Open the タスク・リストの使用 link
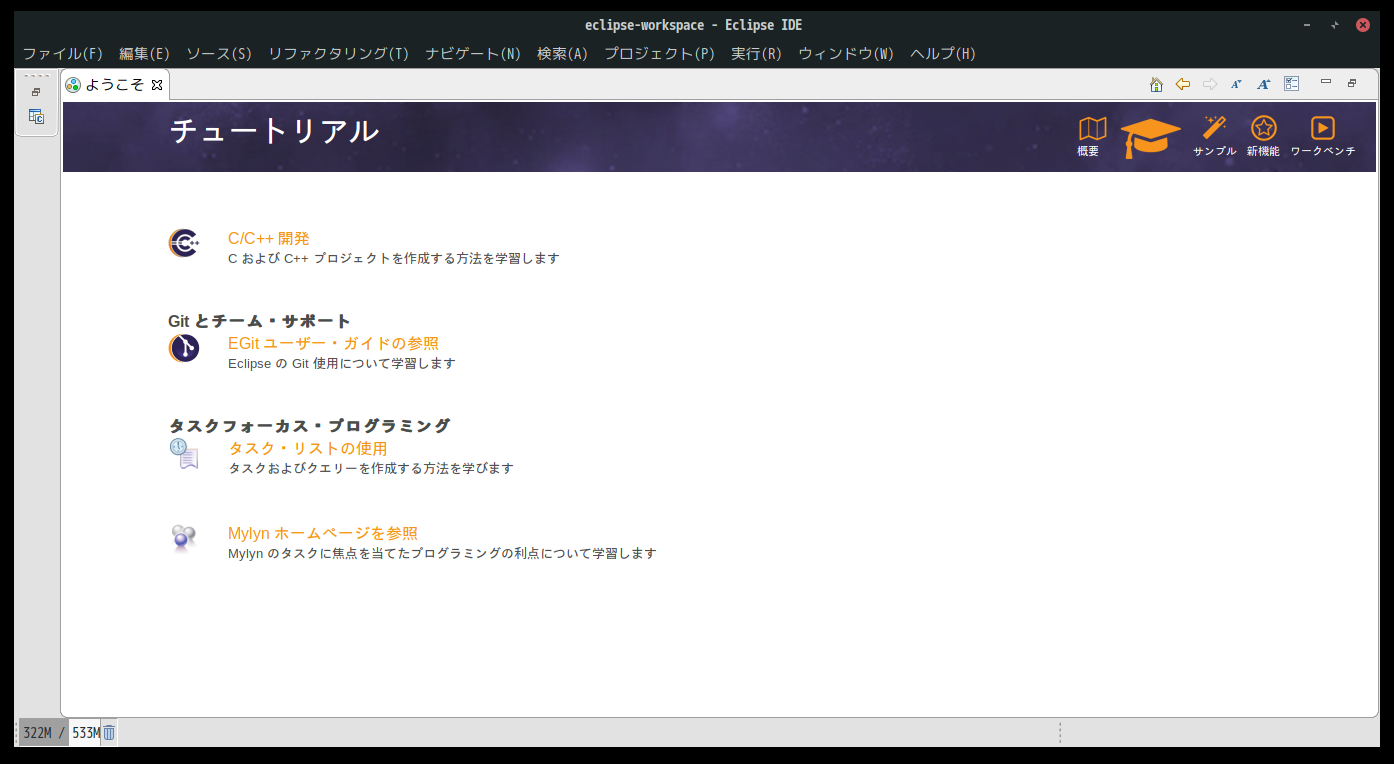The image size is (1394, 764). (308, 448)
